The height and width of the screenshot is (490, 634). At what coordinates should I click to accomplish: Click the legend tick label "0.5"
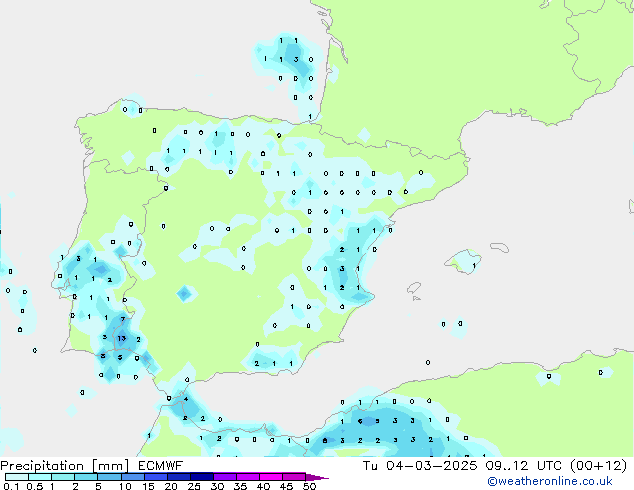(x=34, y=486)
